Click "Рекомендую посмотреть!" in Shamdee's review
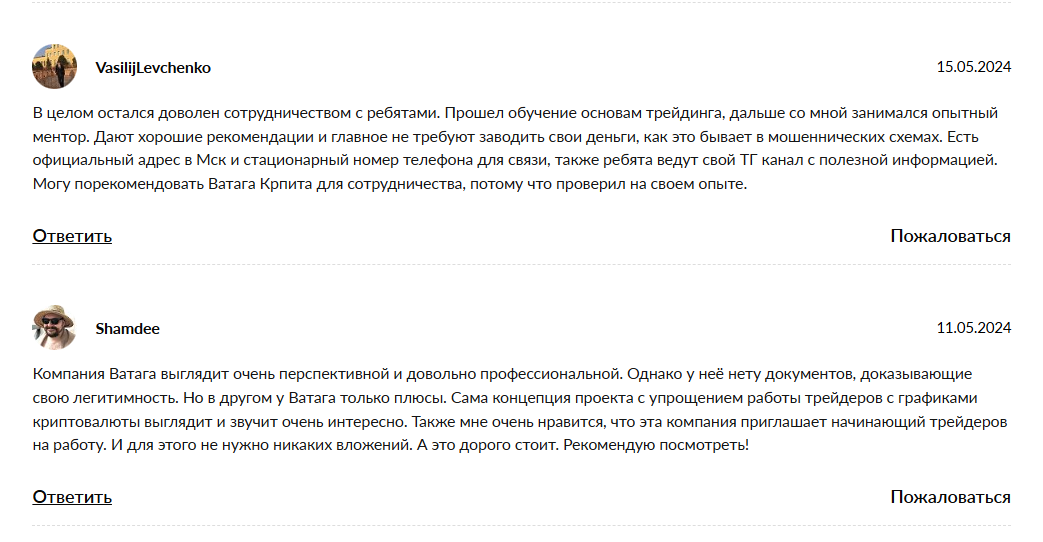The image size is (1043, 542). point(655,446)
